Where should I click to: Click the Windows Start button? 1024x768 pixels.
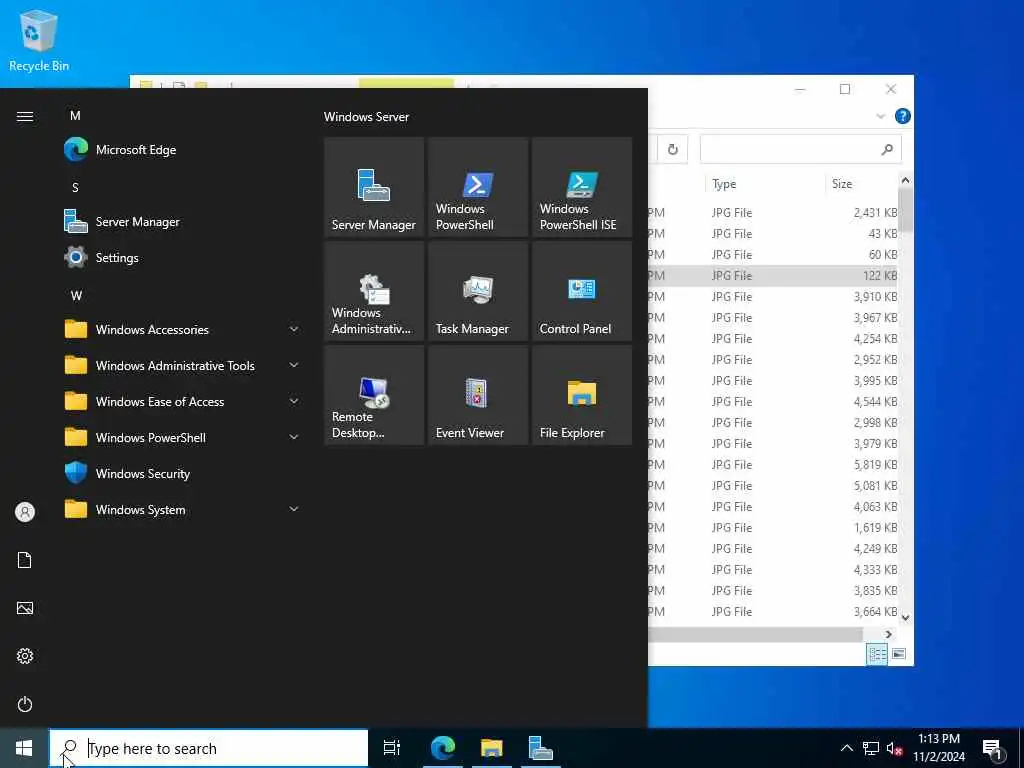pos(24,748)
